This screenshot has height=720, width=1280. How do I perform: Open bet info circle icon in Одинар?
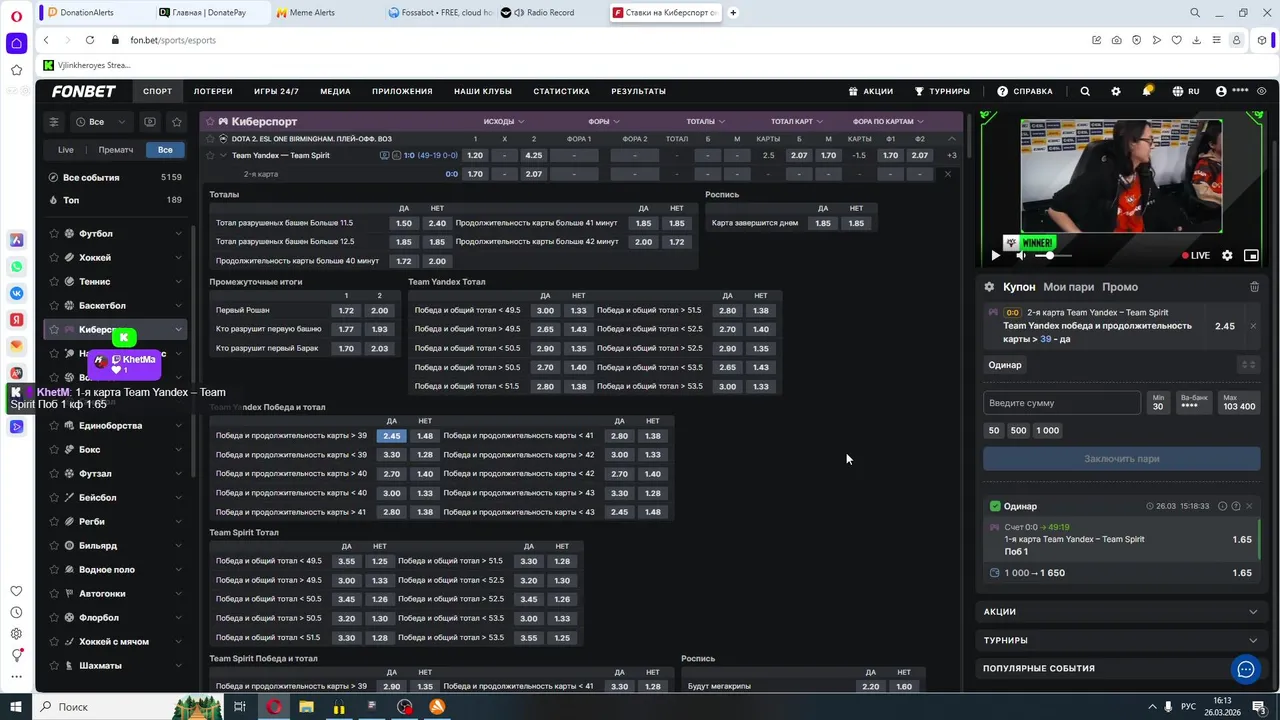1222,506
